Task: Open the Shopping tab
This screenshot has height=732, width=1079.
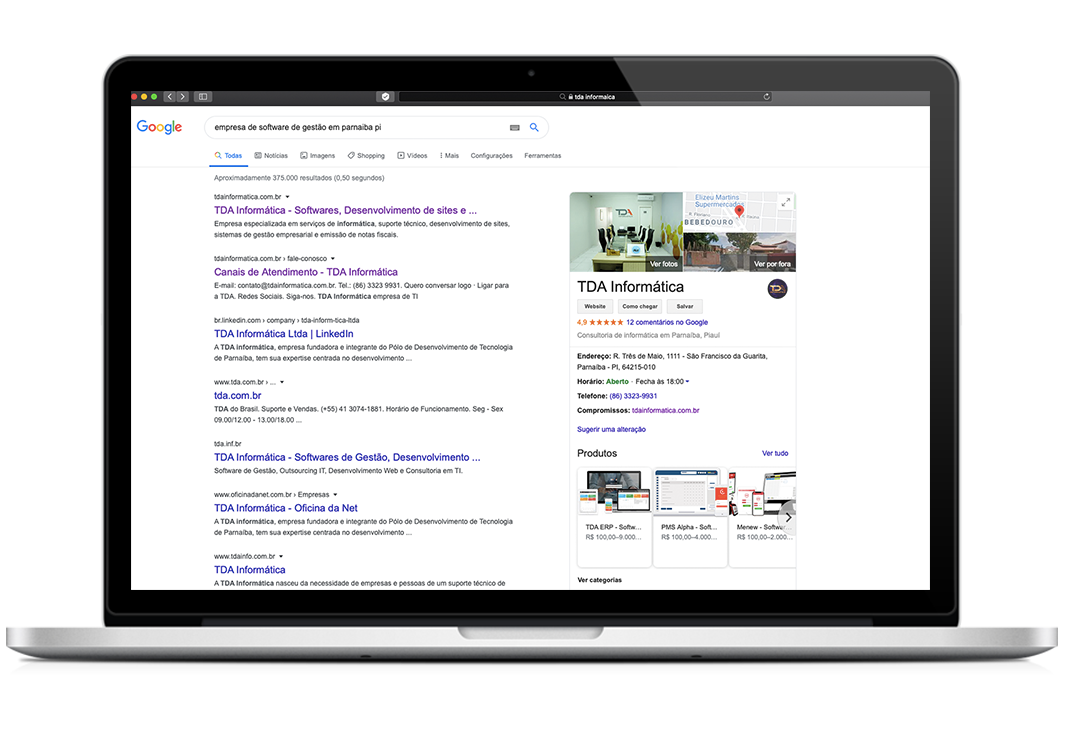Action: (x=366, y=155)
